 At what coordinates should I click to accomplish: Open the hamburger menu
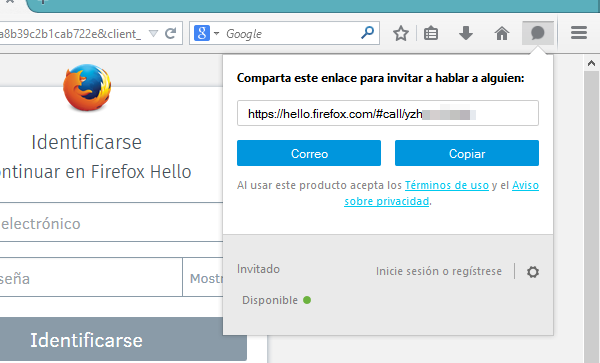[579, 33]
